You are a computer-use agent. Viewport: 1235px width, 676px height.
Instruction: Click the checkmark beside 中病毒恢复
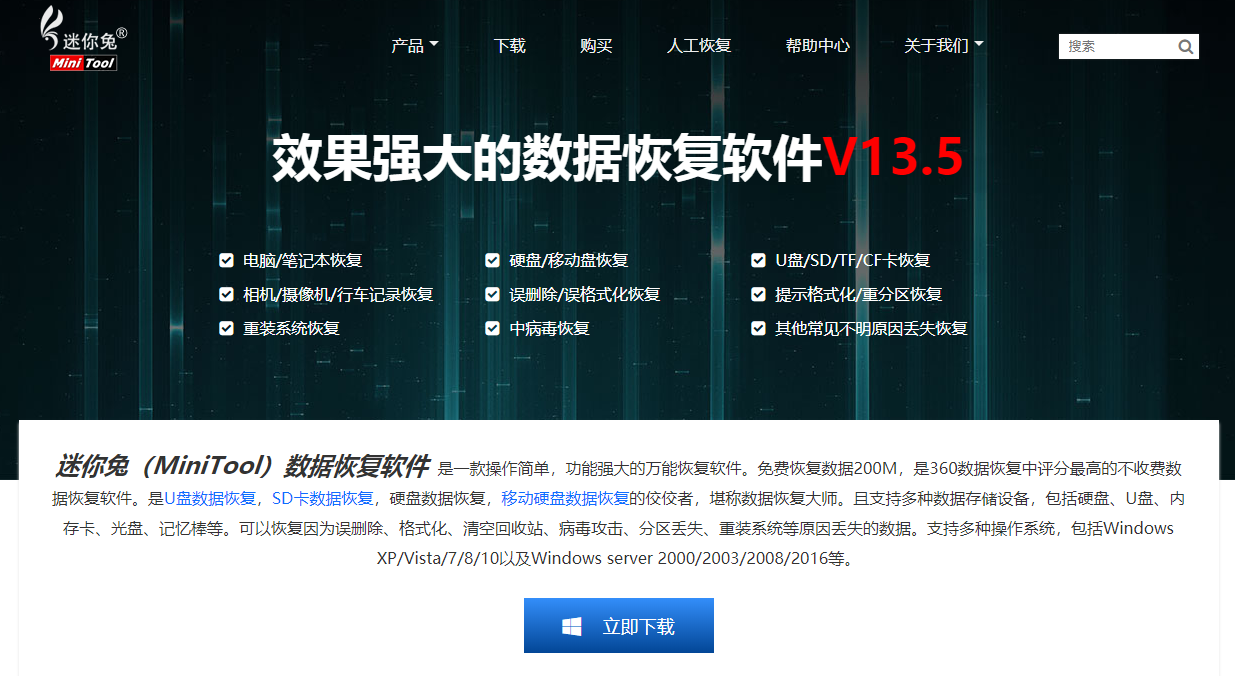coord(492,329)
